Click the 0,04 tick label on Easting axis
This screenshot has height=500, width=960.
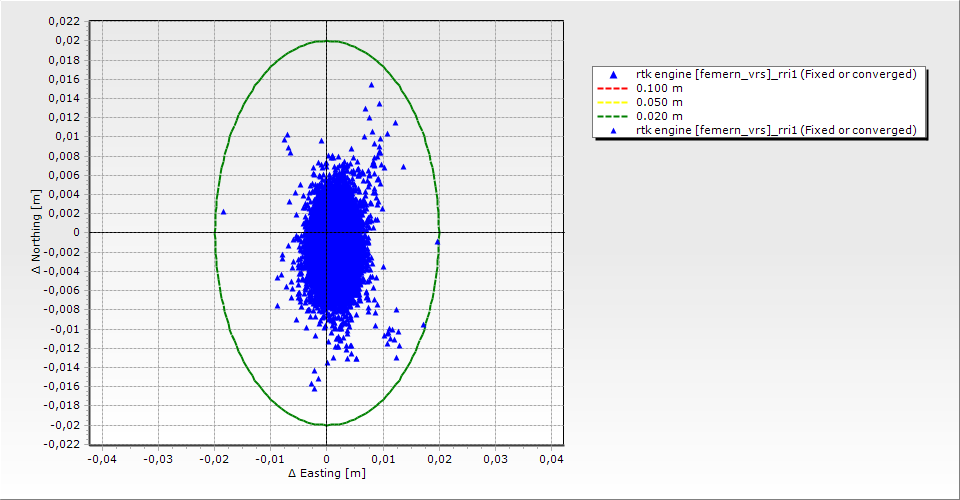tap(551, 458)
